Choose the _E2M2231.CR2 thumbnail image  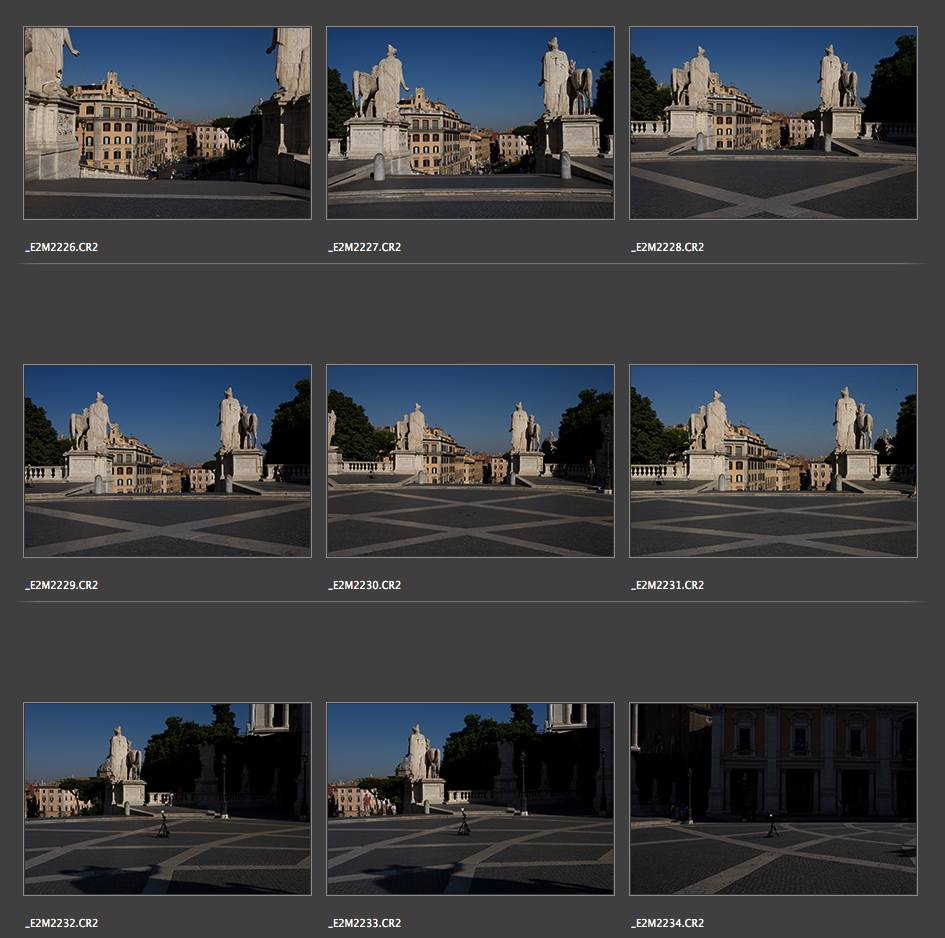pyautogui.click(x=773, y=460)
